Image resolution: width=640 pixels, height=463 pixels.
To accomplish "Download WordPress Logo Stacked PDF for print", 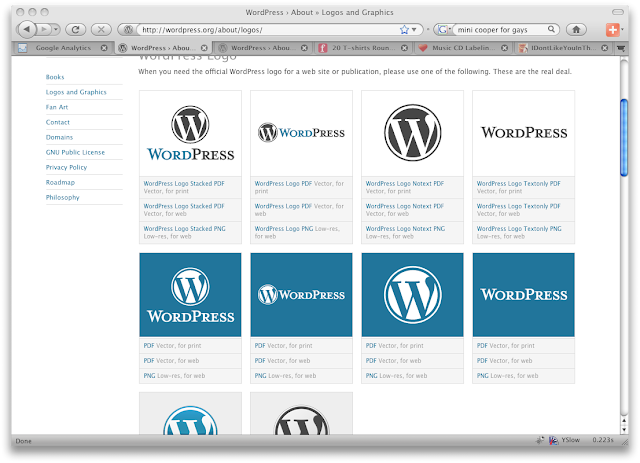I will pos(184,184).
